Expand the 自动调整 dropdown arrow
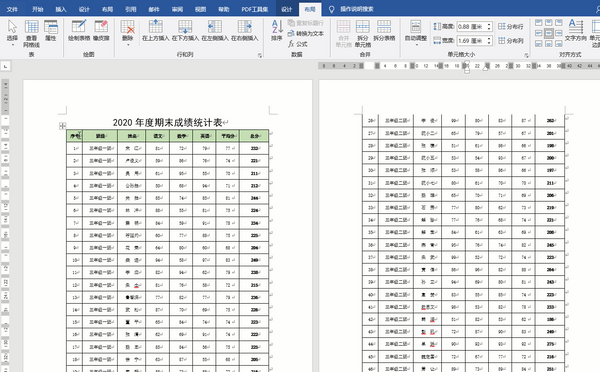Screen dimensions: 600x372 coord(416,45)
